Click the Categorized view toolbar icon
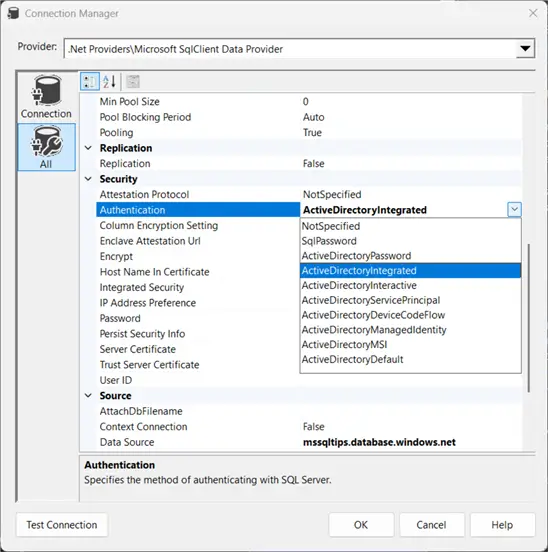 click(89, 82)
